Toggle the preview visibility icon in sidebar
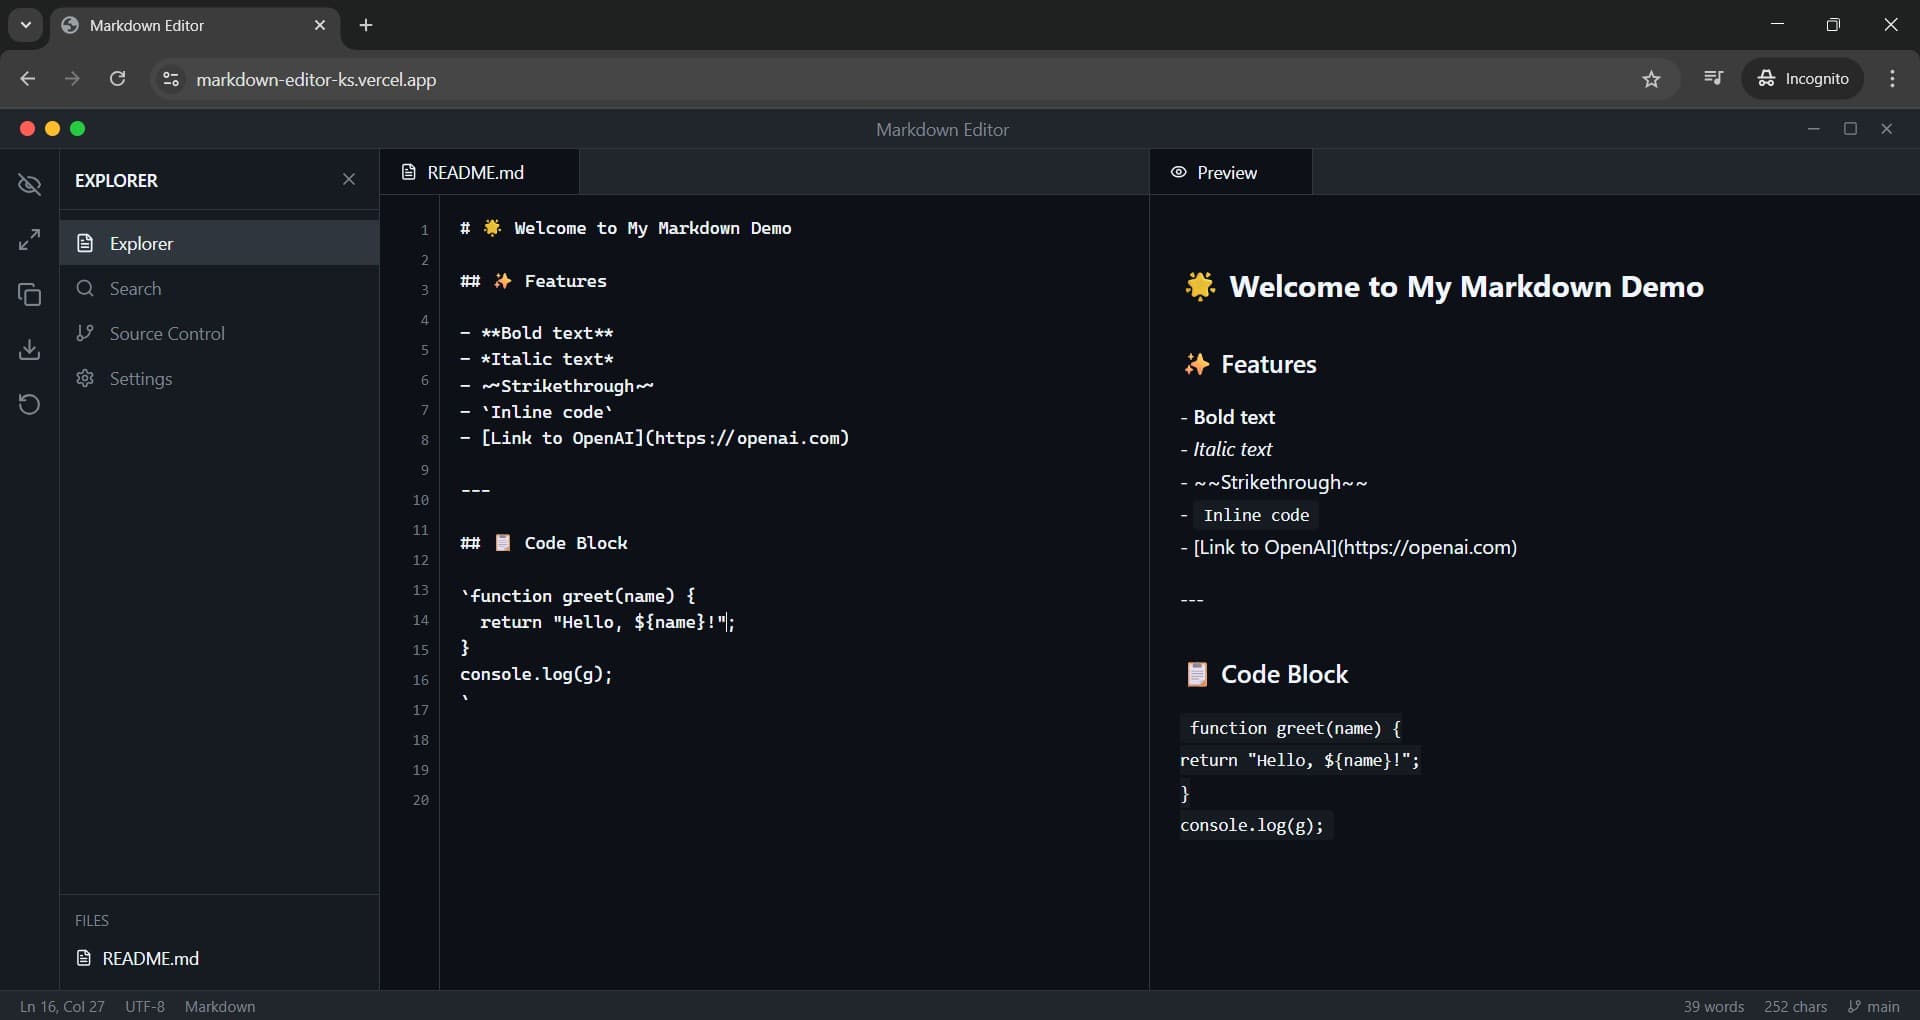 29,184
